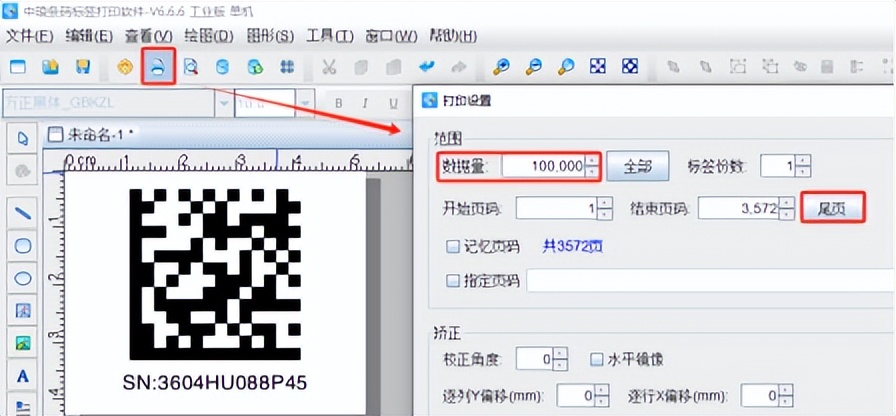Click the 结束页码 spinner arrows
The width and height of the screenshot is (896, 416).
788,209
